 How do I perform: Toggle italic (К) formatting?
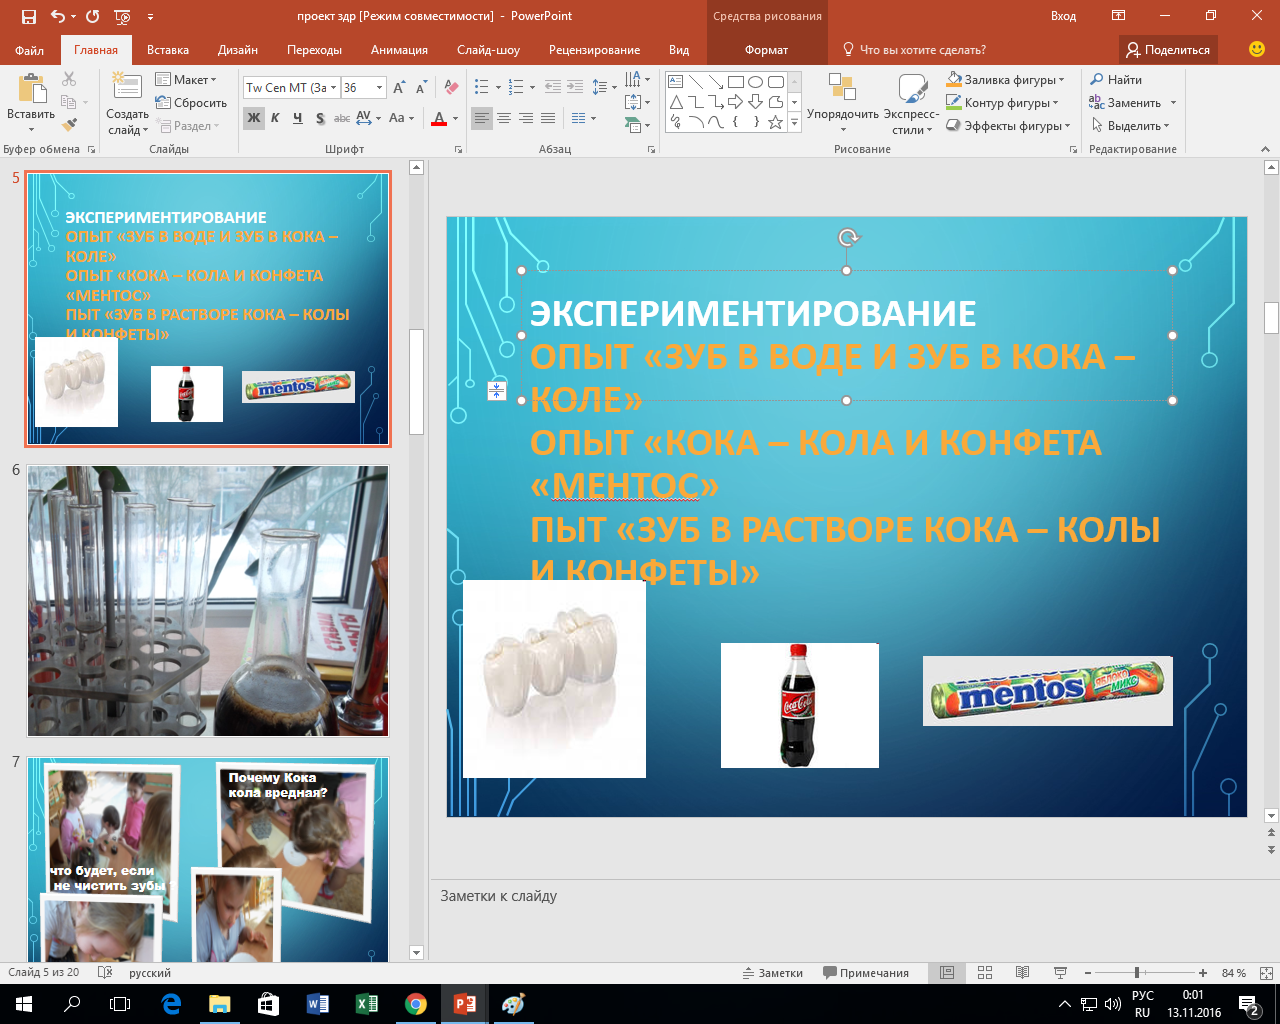275,118
